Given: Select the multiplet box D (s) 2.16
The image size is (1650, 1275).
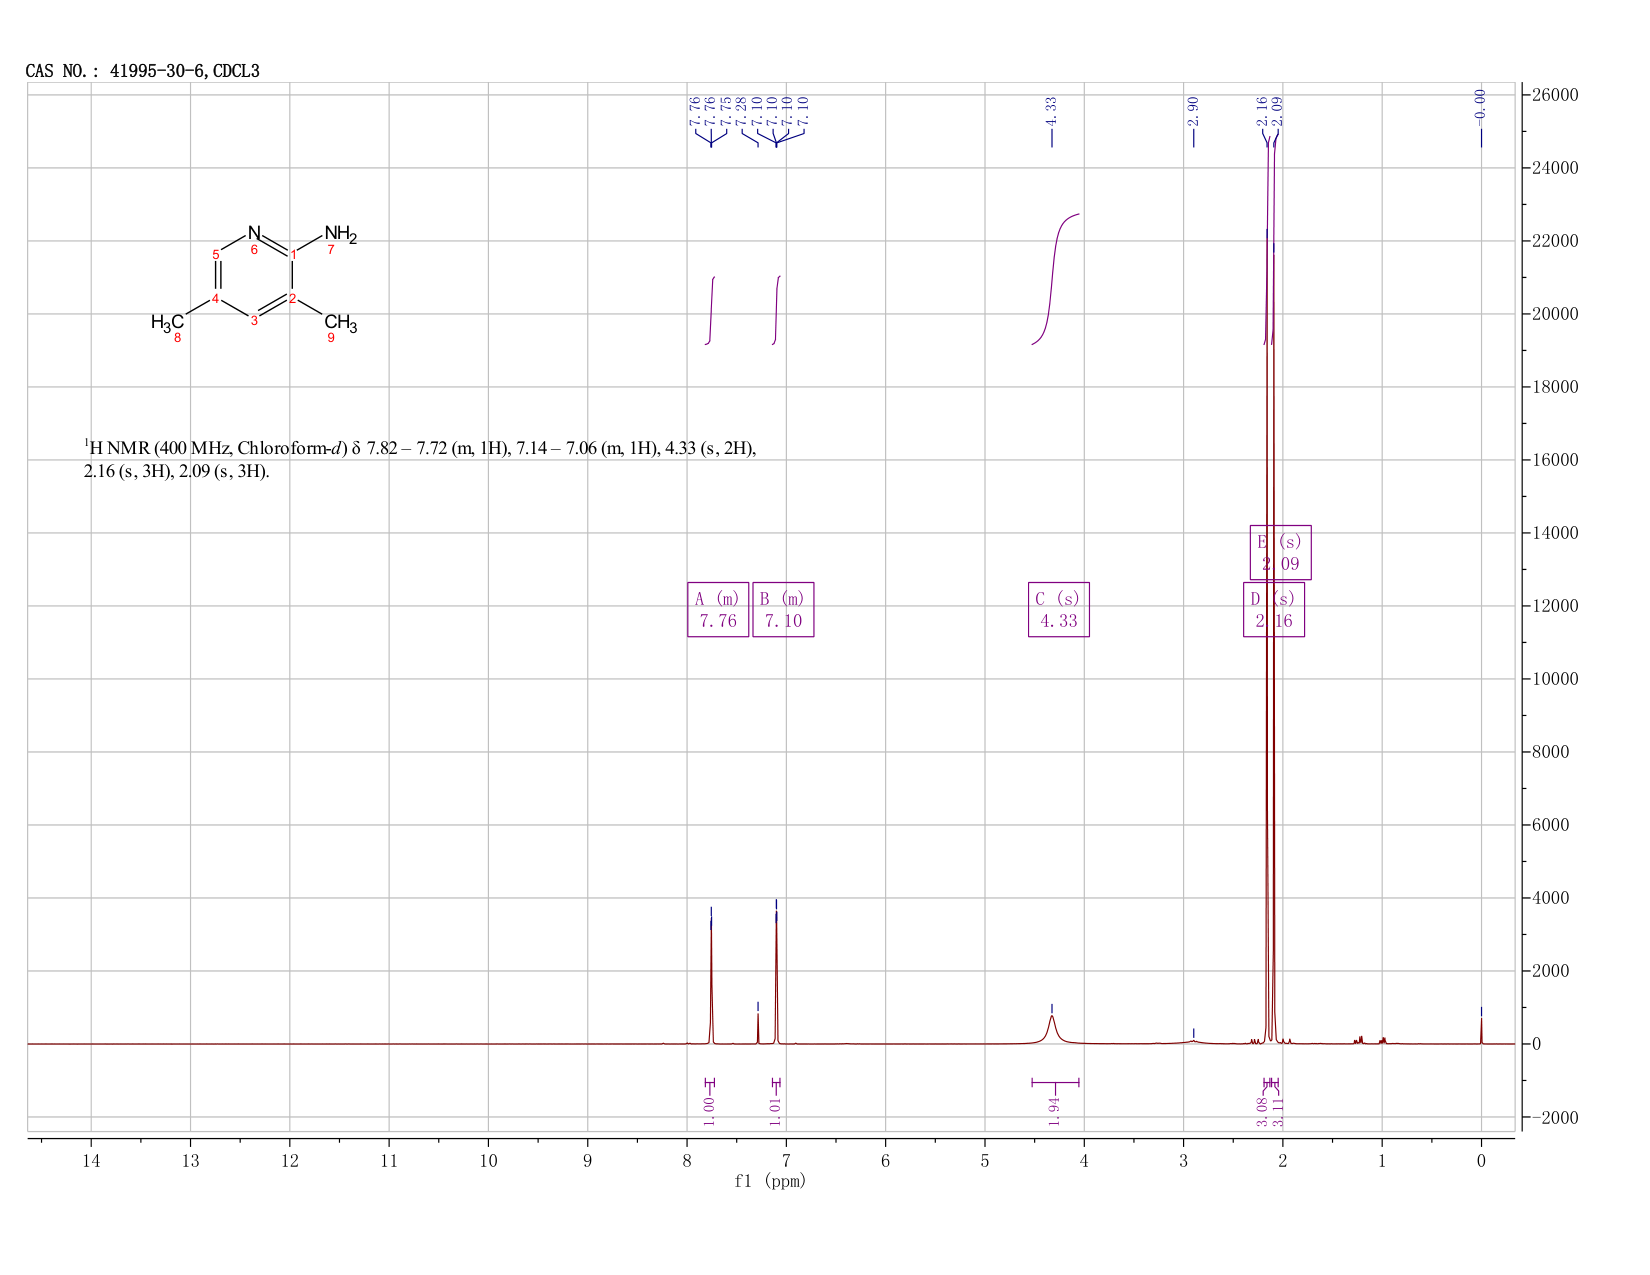Looking at the screenshot, I should [1274, 609].
